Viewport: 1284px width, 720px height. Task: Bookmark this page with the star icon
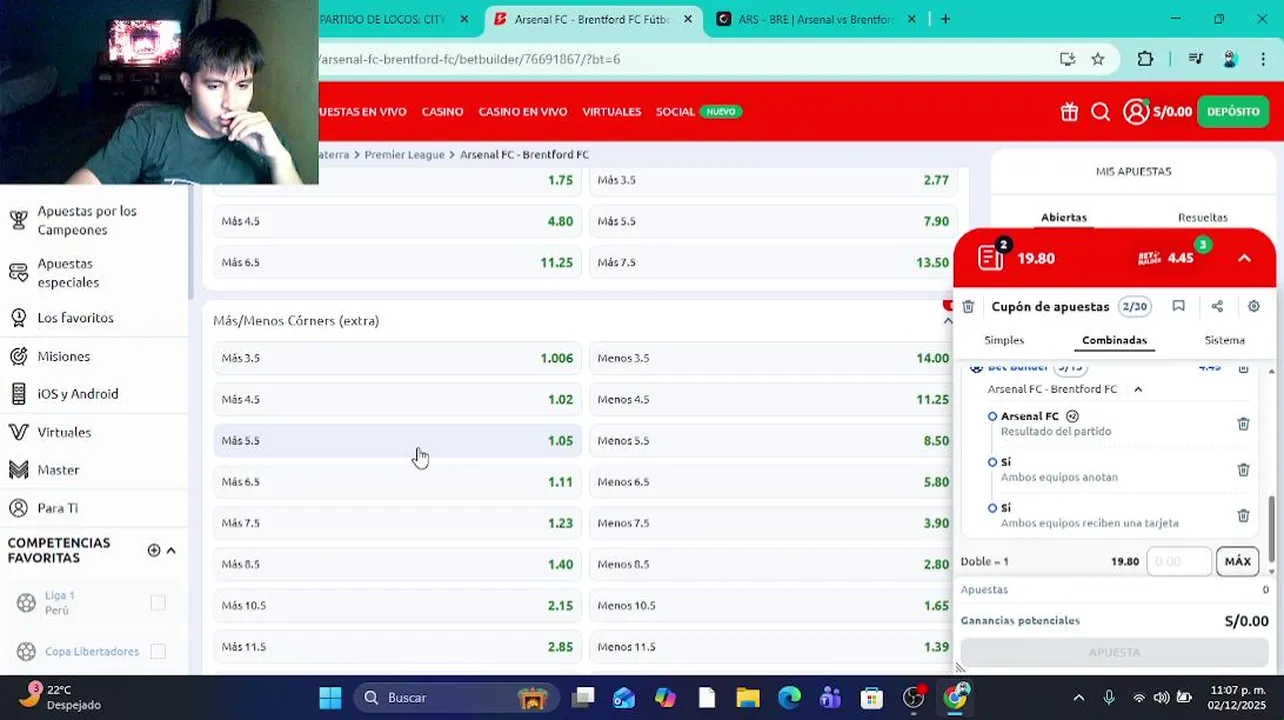click(x=1098, y=59)
